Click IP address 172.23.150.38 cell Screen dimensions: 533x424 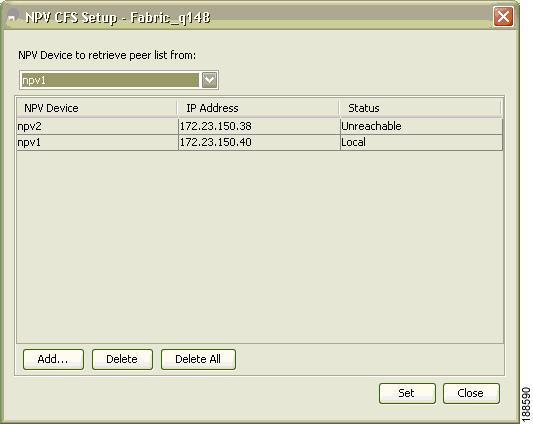(x=259, y=126)
